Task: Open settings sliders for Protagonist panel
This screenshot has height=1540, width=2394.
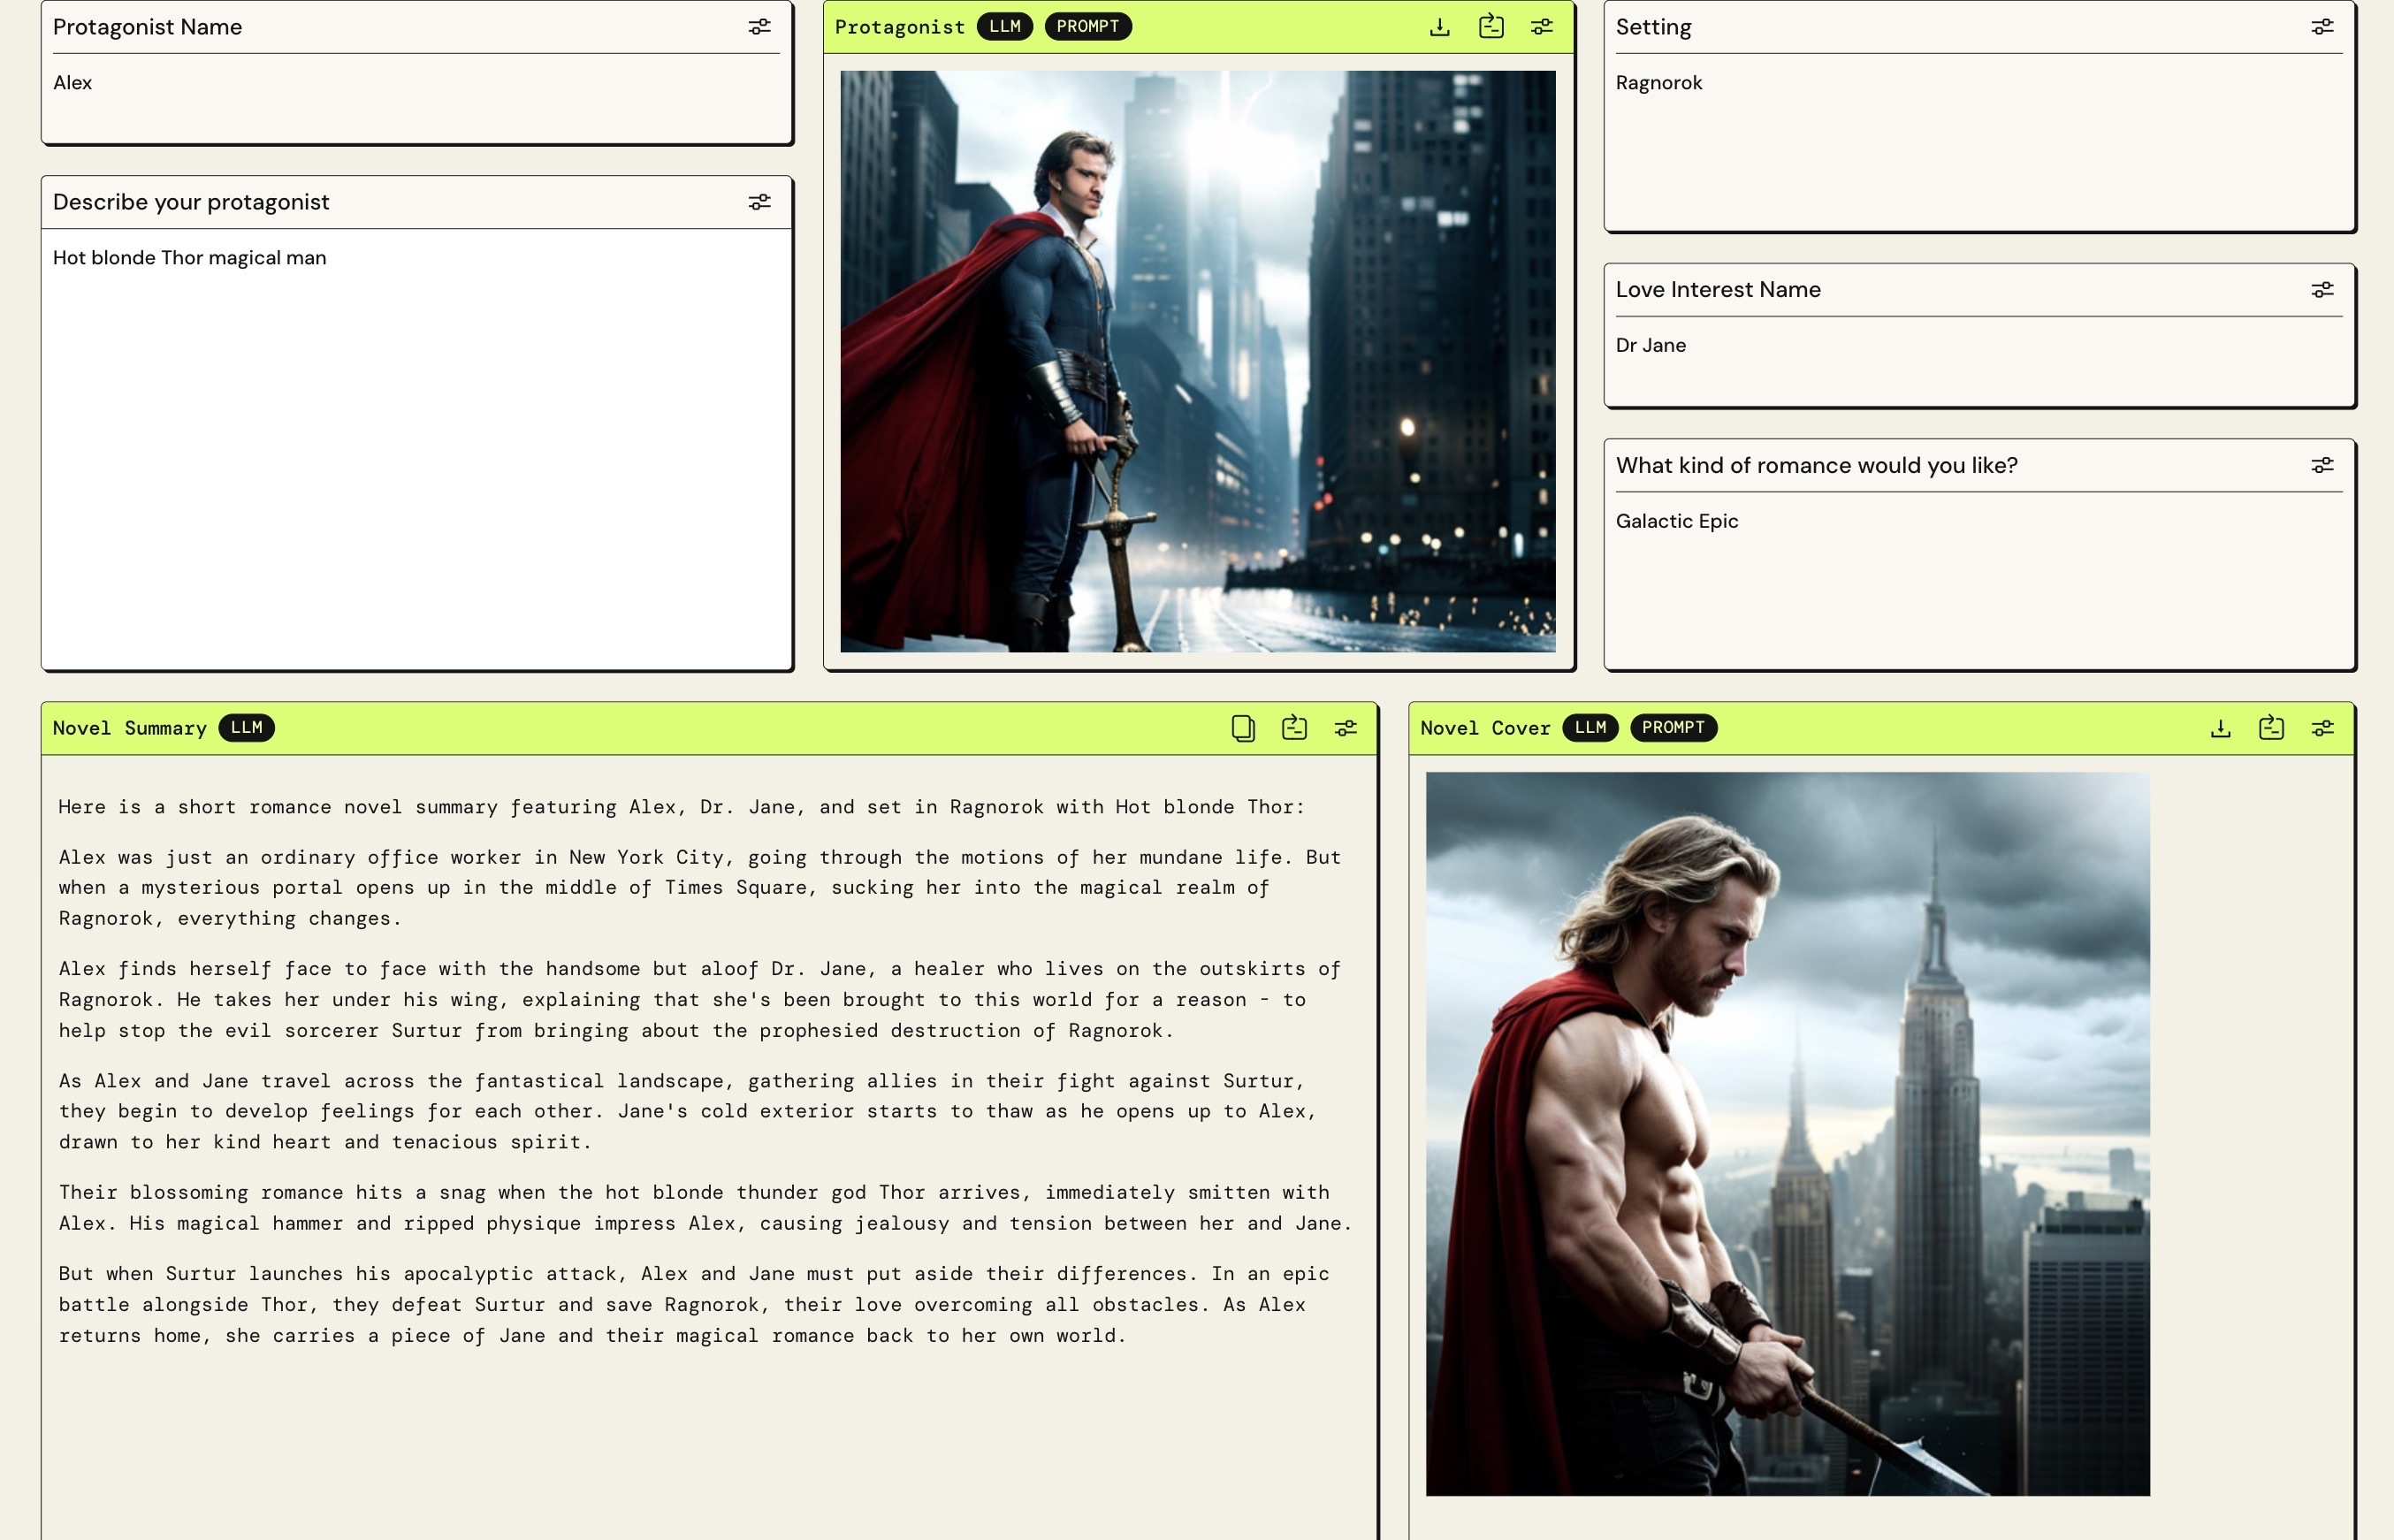Action: click(1542, 27)
